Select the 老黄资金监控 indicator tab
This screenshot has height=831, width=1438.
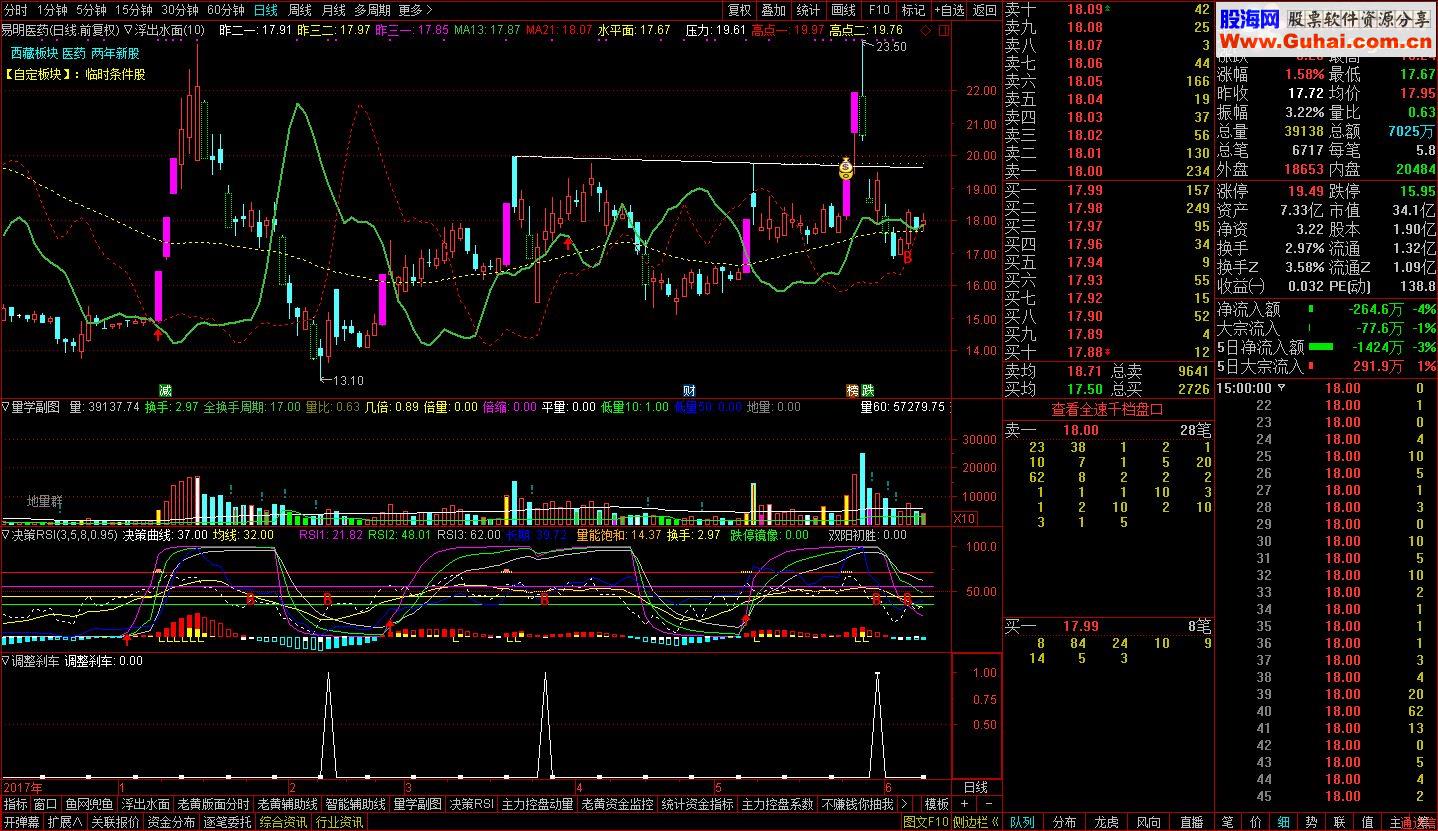(x=617, y=804)
